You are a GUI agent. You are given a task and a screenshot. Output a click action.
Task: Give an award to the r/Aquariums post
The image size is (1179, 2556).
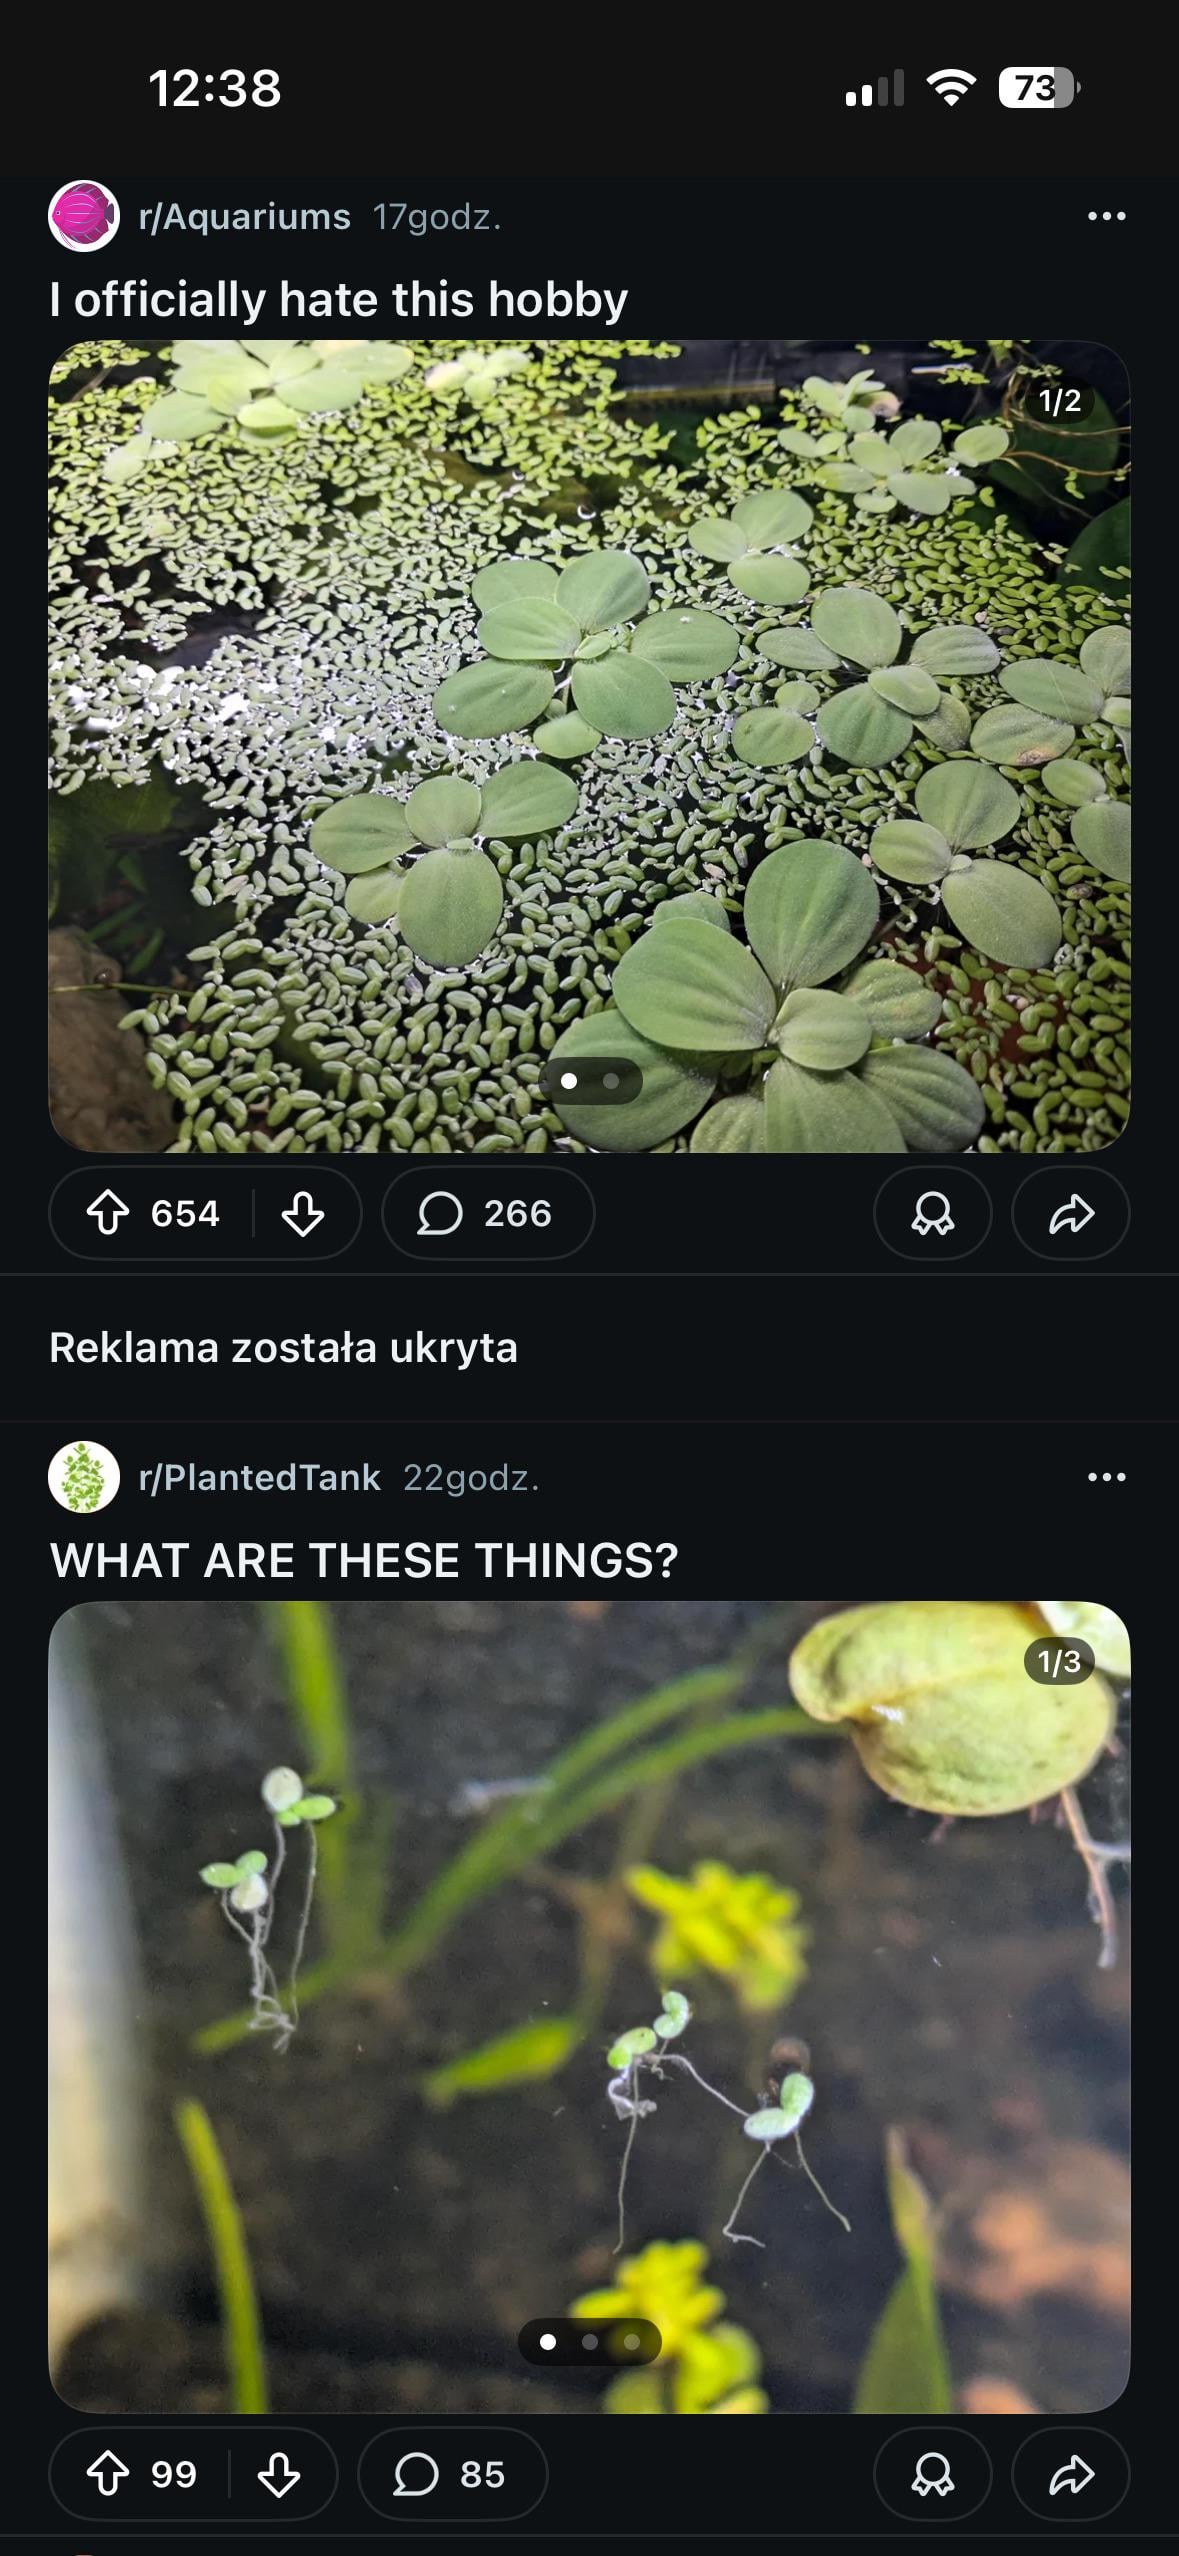tap(932, 1213)
